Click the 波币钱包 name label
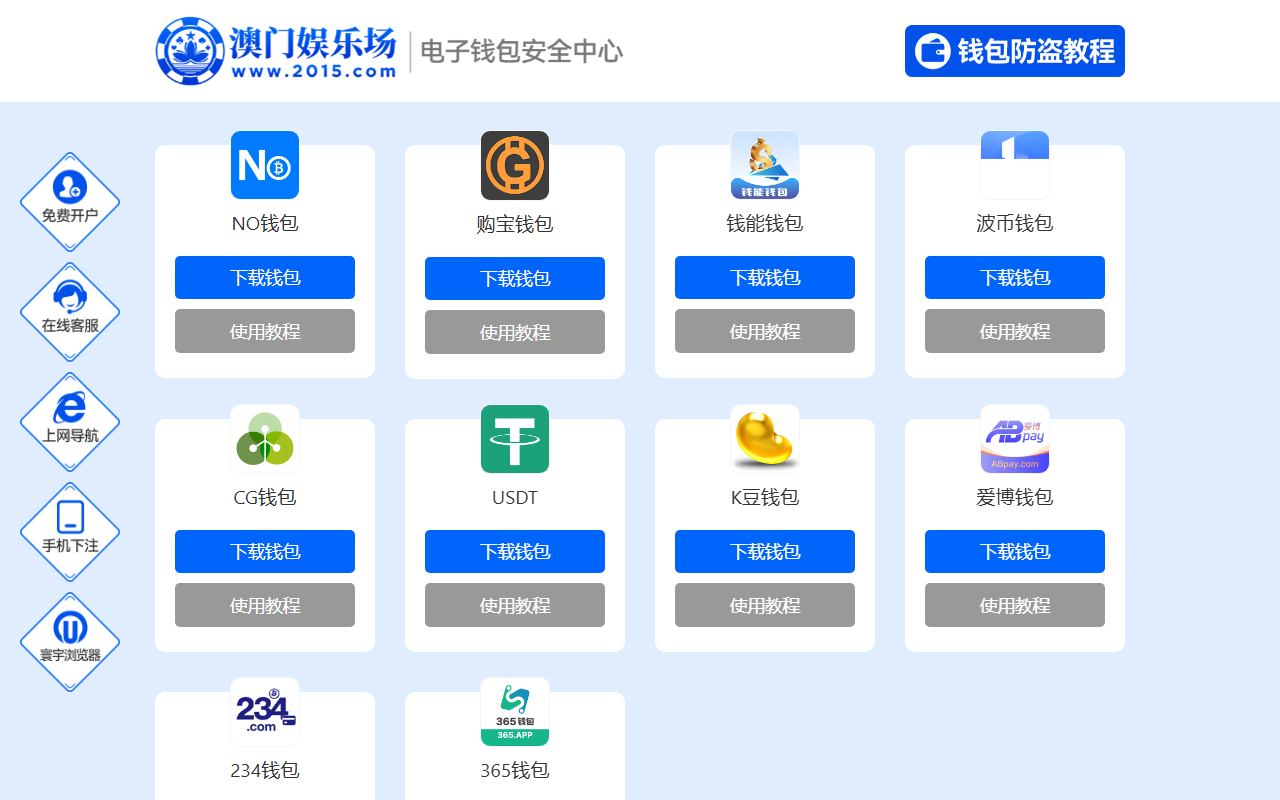 (1015, 223)
